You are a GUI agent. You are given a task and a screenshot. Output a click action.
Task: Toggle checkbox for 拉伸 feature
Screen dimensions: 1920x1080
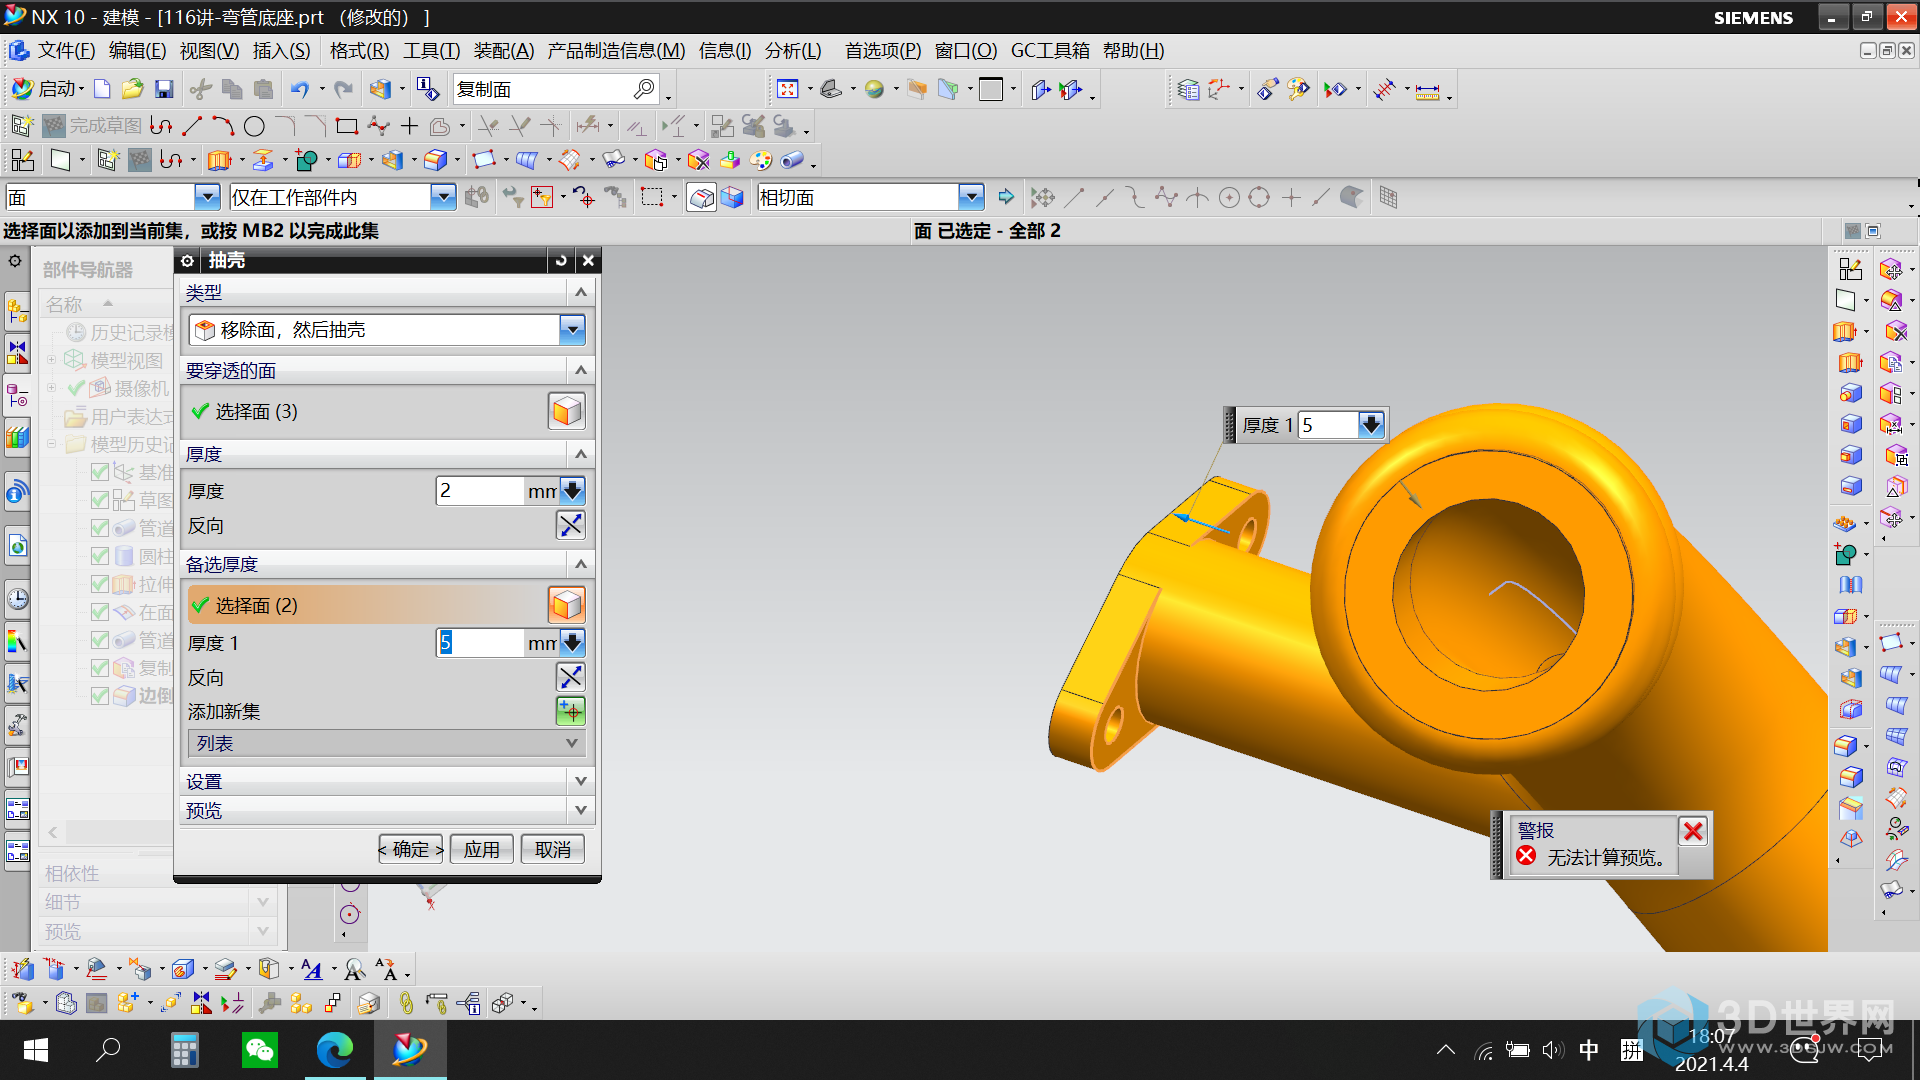(x=100, y=584)
